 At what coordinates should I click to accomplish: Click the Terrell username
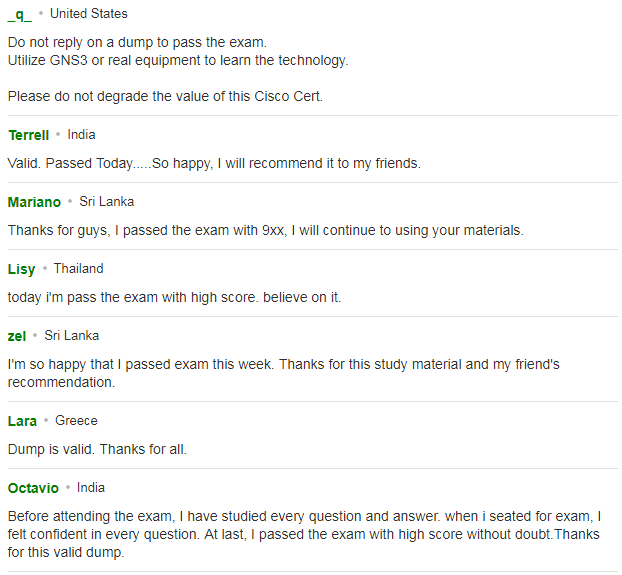pyautogui.click(x=29, y=135)
